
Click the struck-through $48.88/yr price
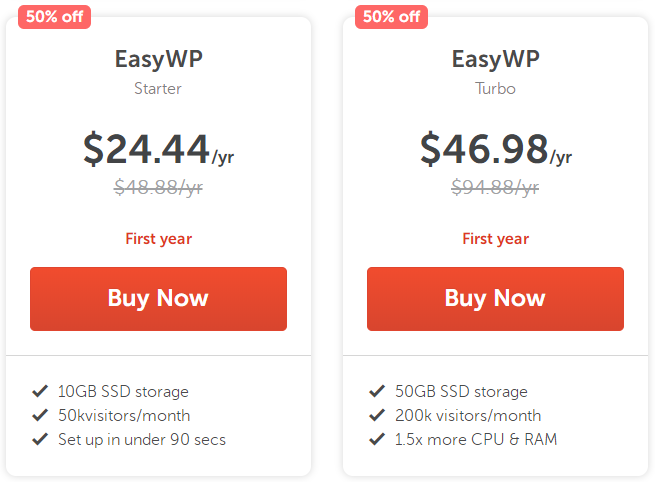click(x=158, y=187)
